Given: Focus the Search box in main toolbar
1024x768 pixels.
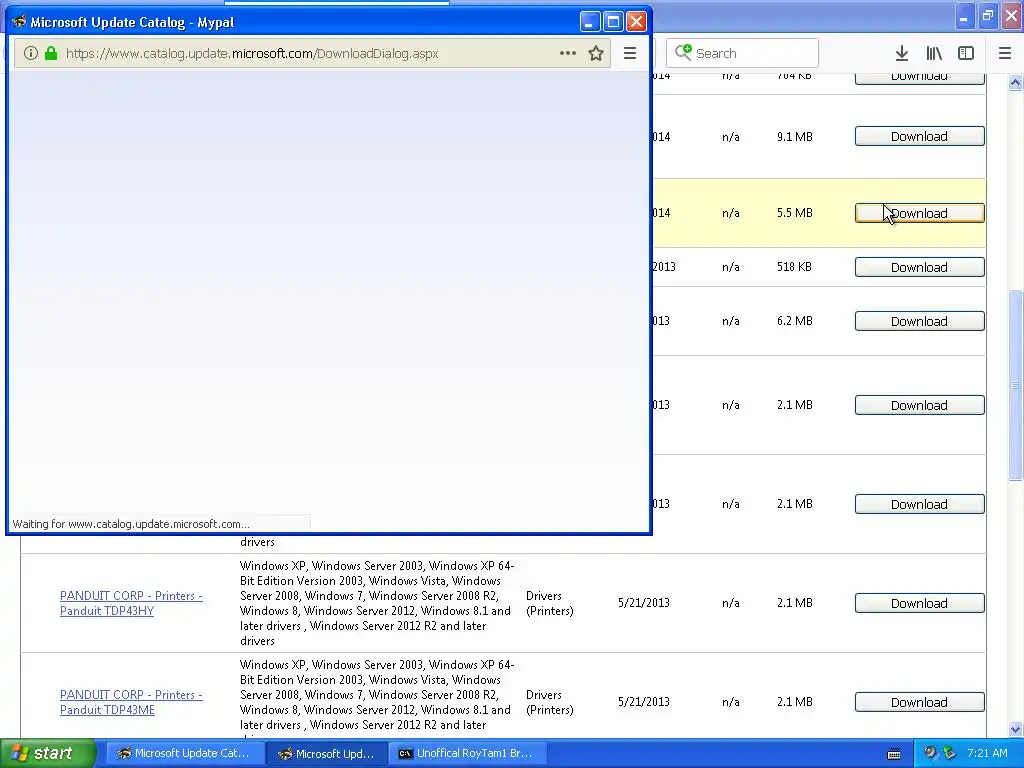Looking at the screenshot, I should [x=742, y=53].
